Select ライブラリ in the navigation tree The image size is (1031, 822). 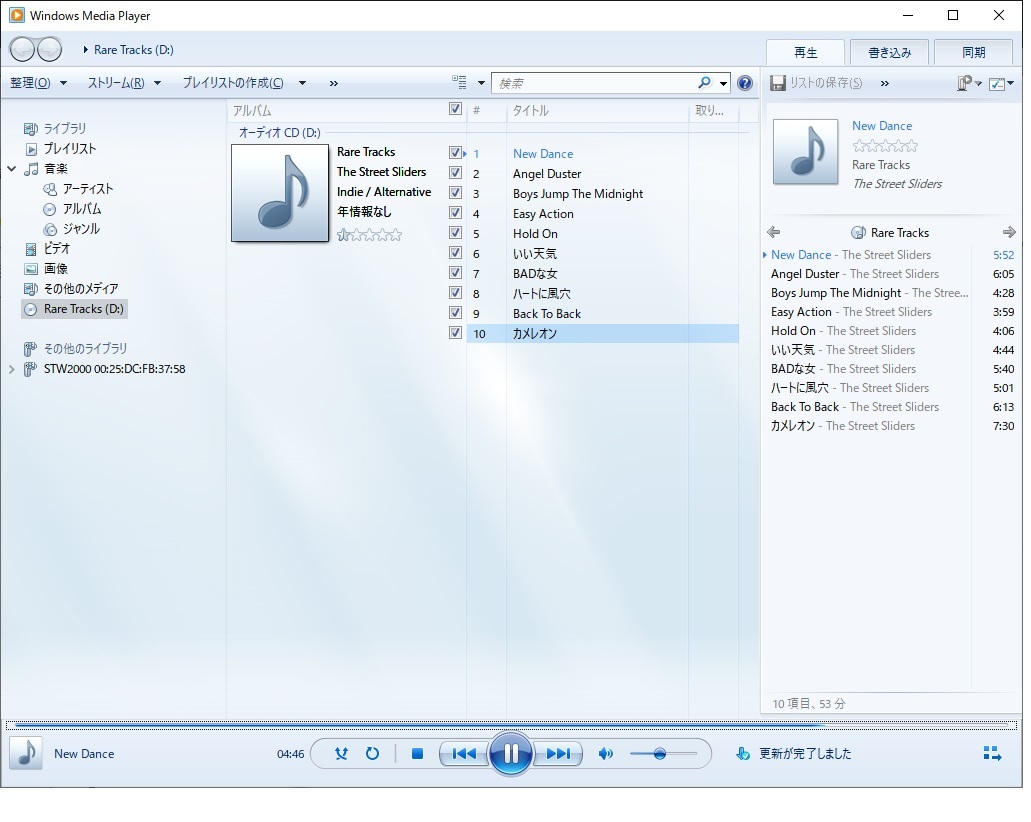64,128
